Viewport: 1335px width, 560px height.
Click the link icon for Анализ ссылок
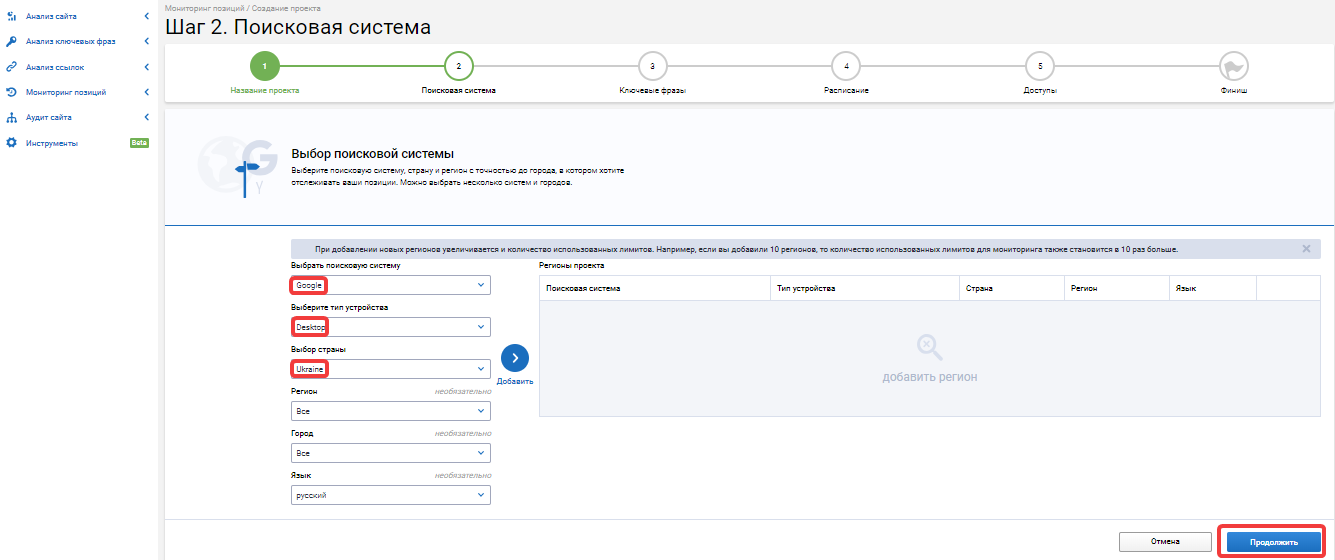pos(11,67)
